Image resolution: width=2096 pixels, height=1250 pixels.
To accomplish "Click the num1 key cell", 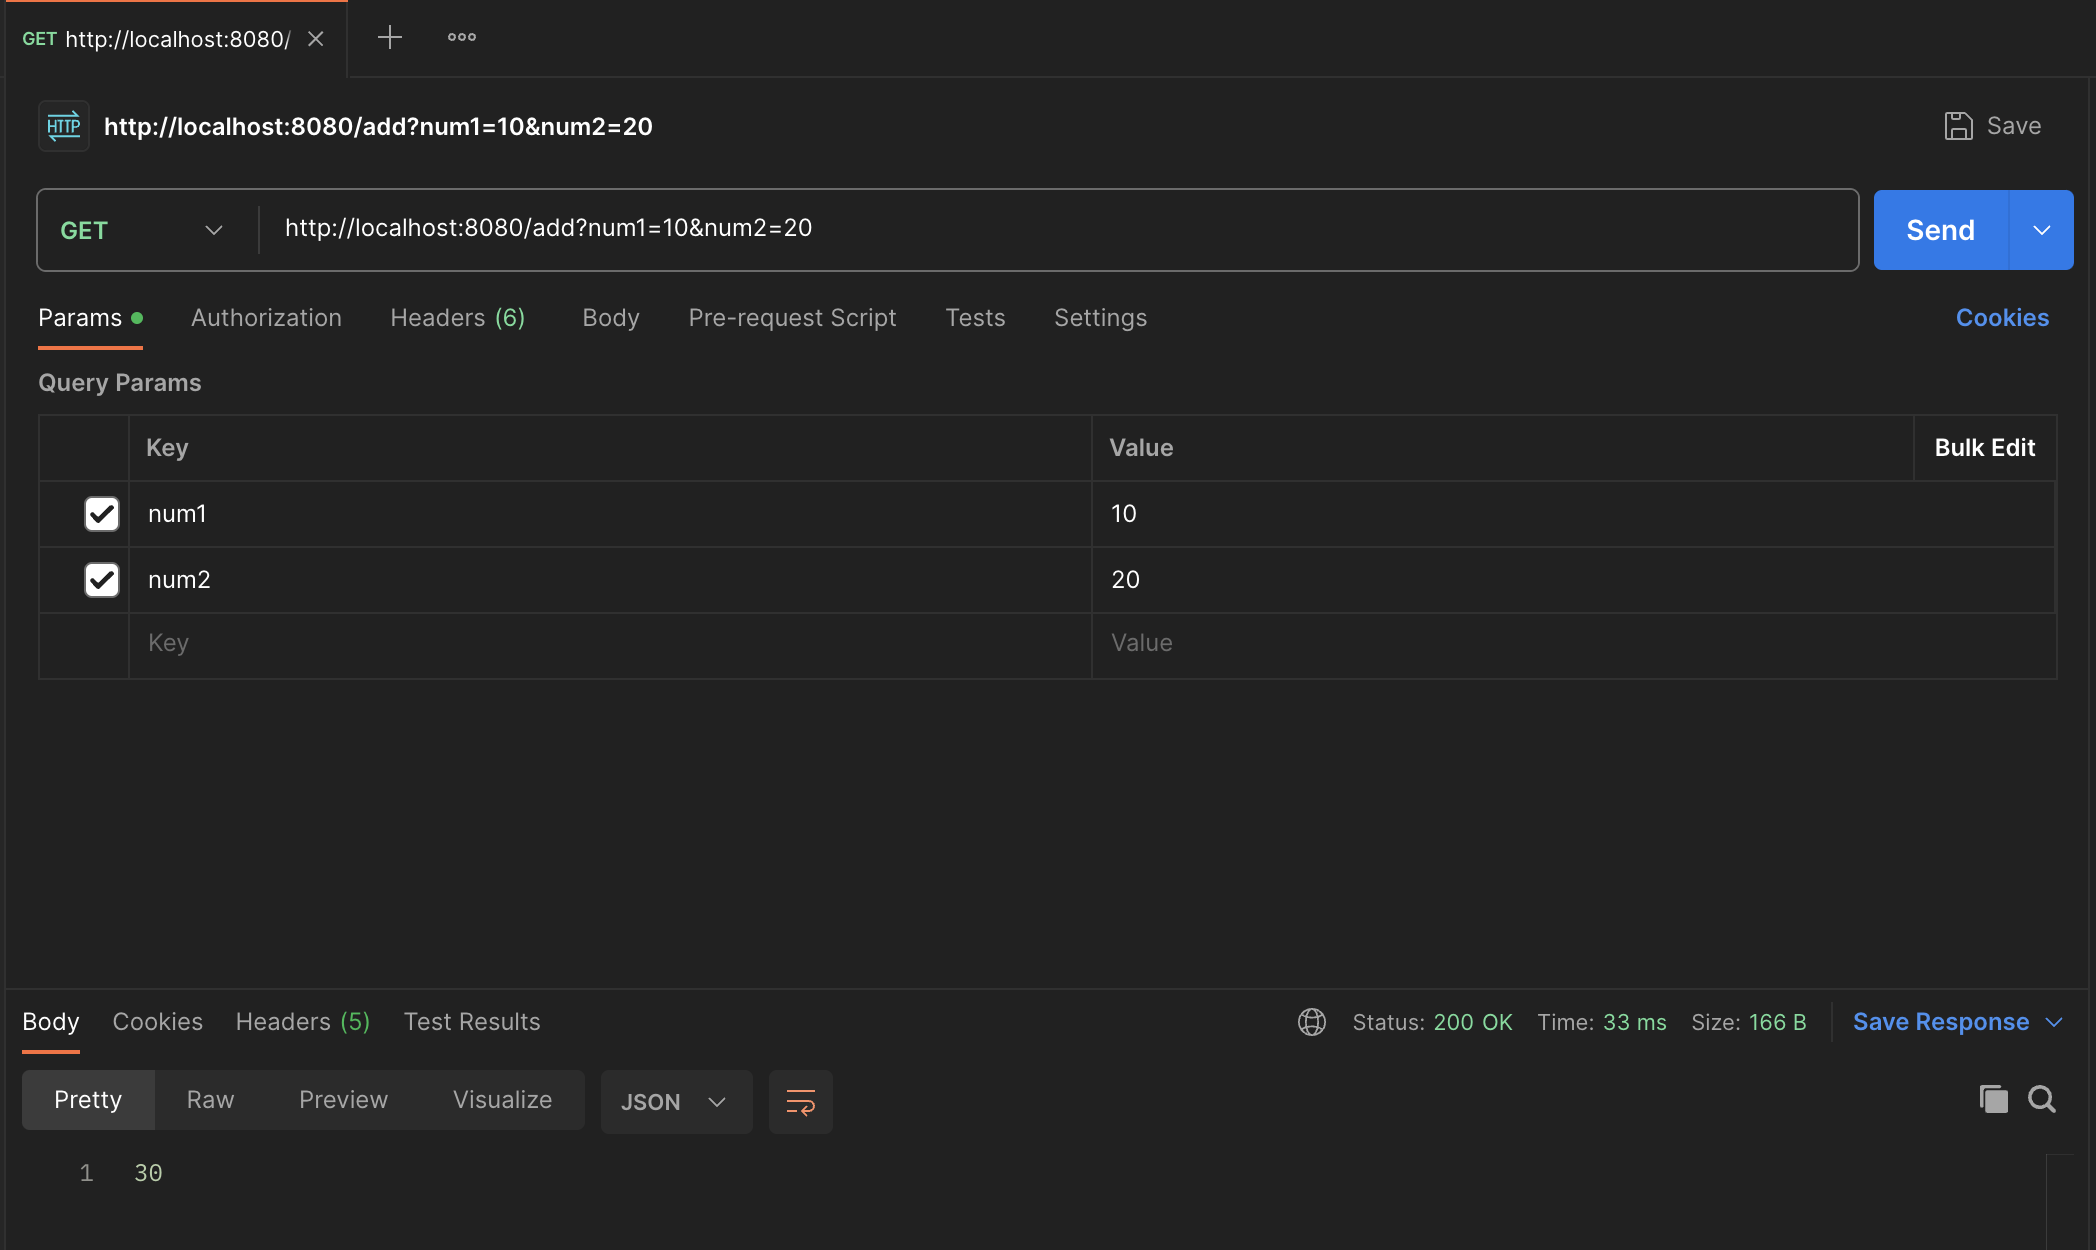I will click(610, 514).
